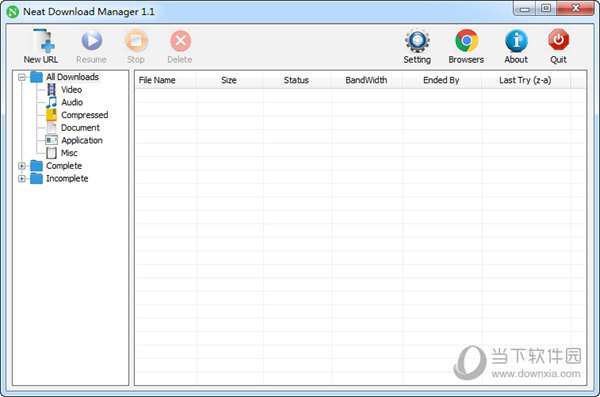
Task: Select the Compressed category label
Action: coord(85,115)
